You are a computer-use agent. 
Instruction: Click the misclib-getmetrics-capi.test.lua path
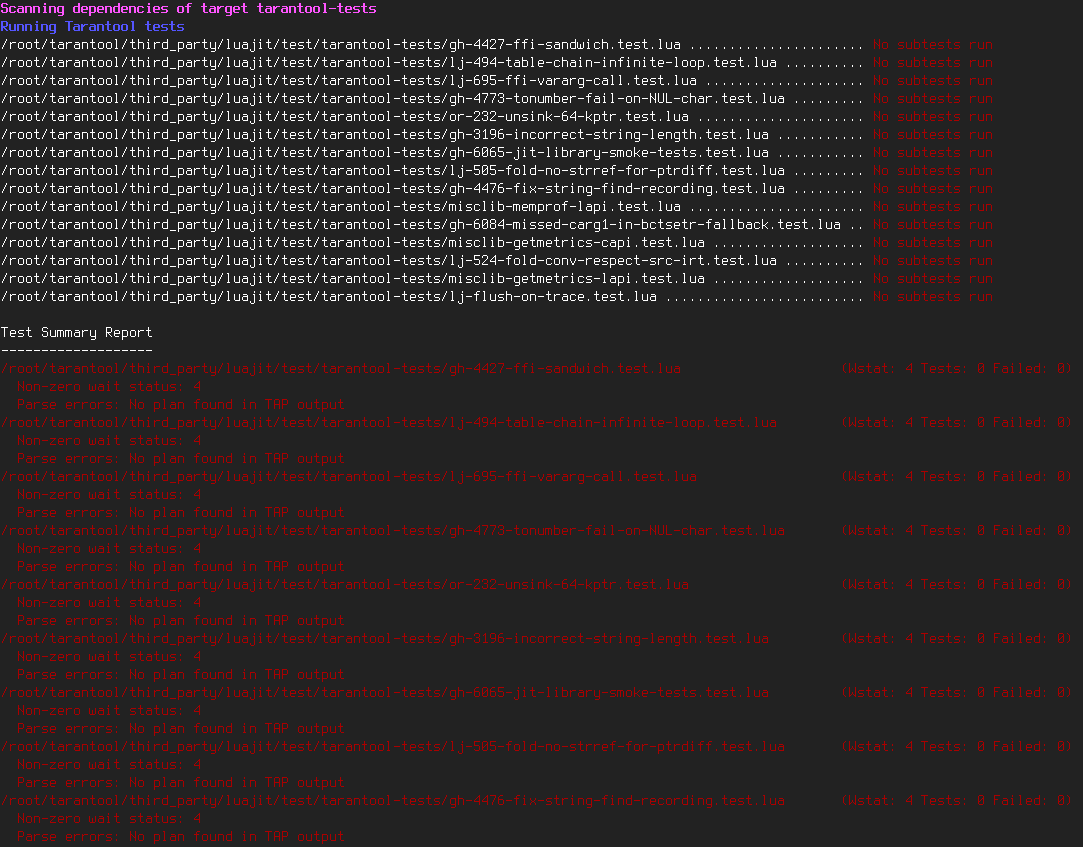[352, 242]
